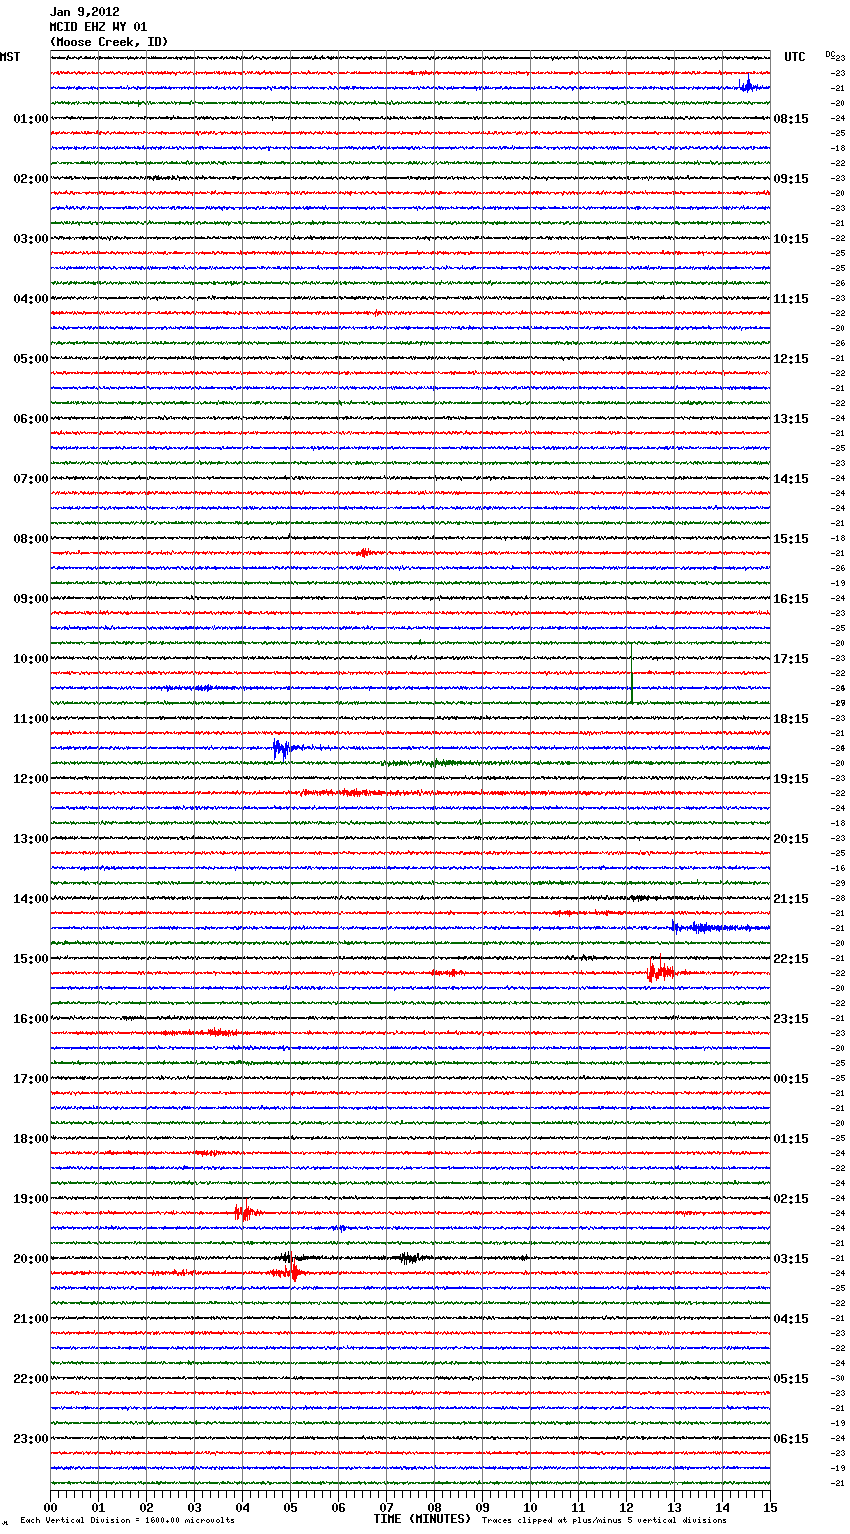This screenshot has width=850, height=1534.
Task: Select the 20:00 MST time label
Action: point(31,1259)
